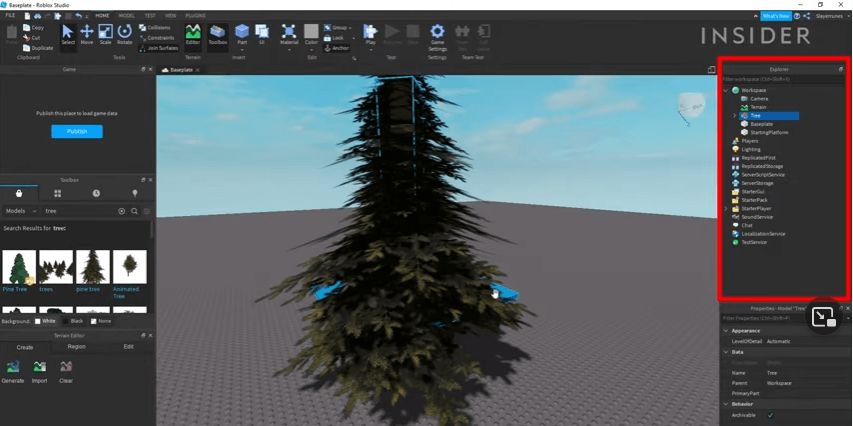Activate the Scale tool
Screen dimensions: 853x426
coord(105,35)
